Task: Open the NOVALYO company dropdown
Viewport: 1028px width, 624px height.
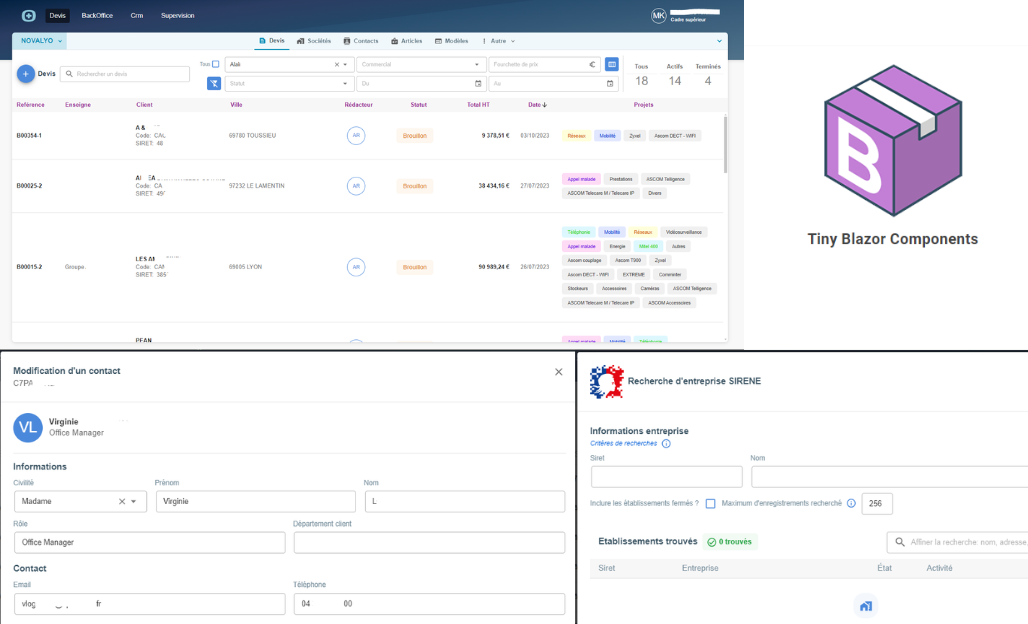Action: coord(41,41)
